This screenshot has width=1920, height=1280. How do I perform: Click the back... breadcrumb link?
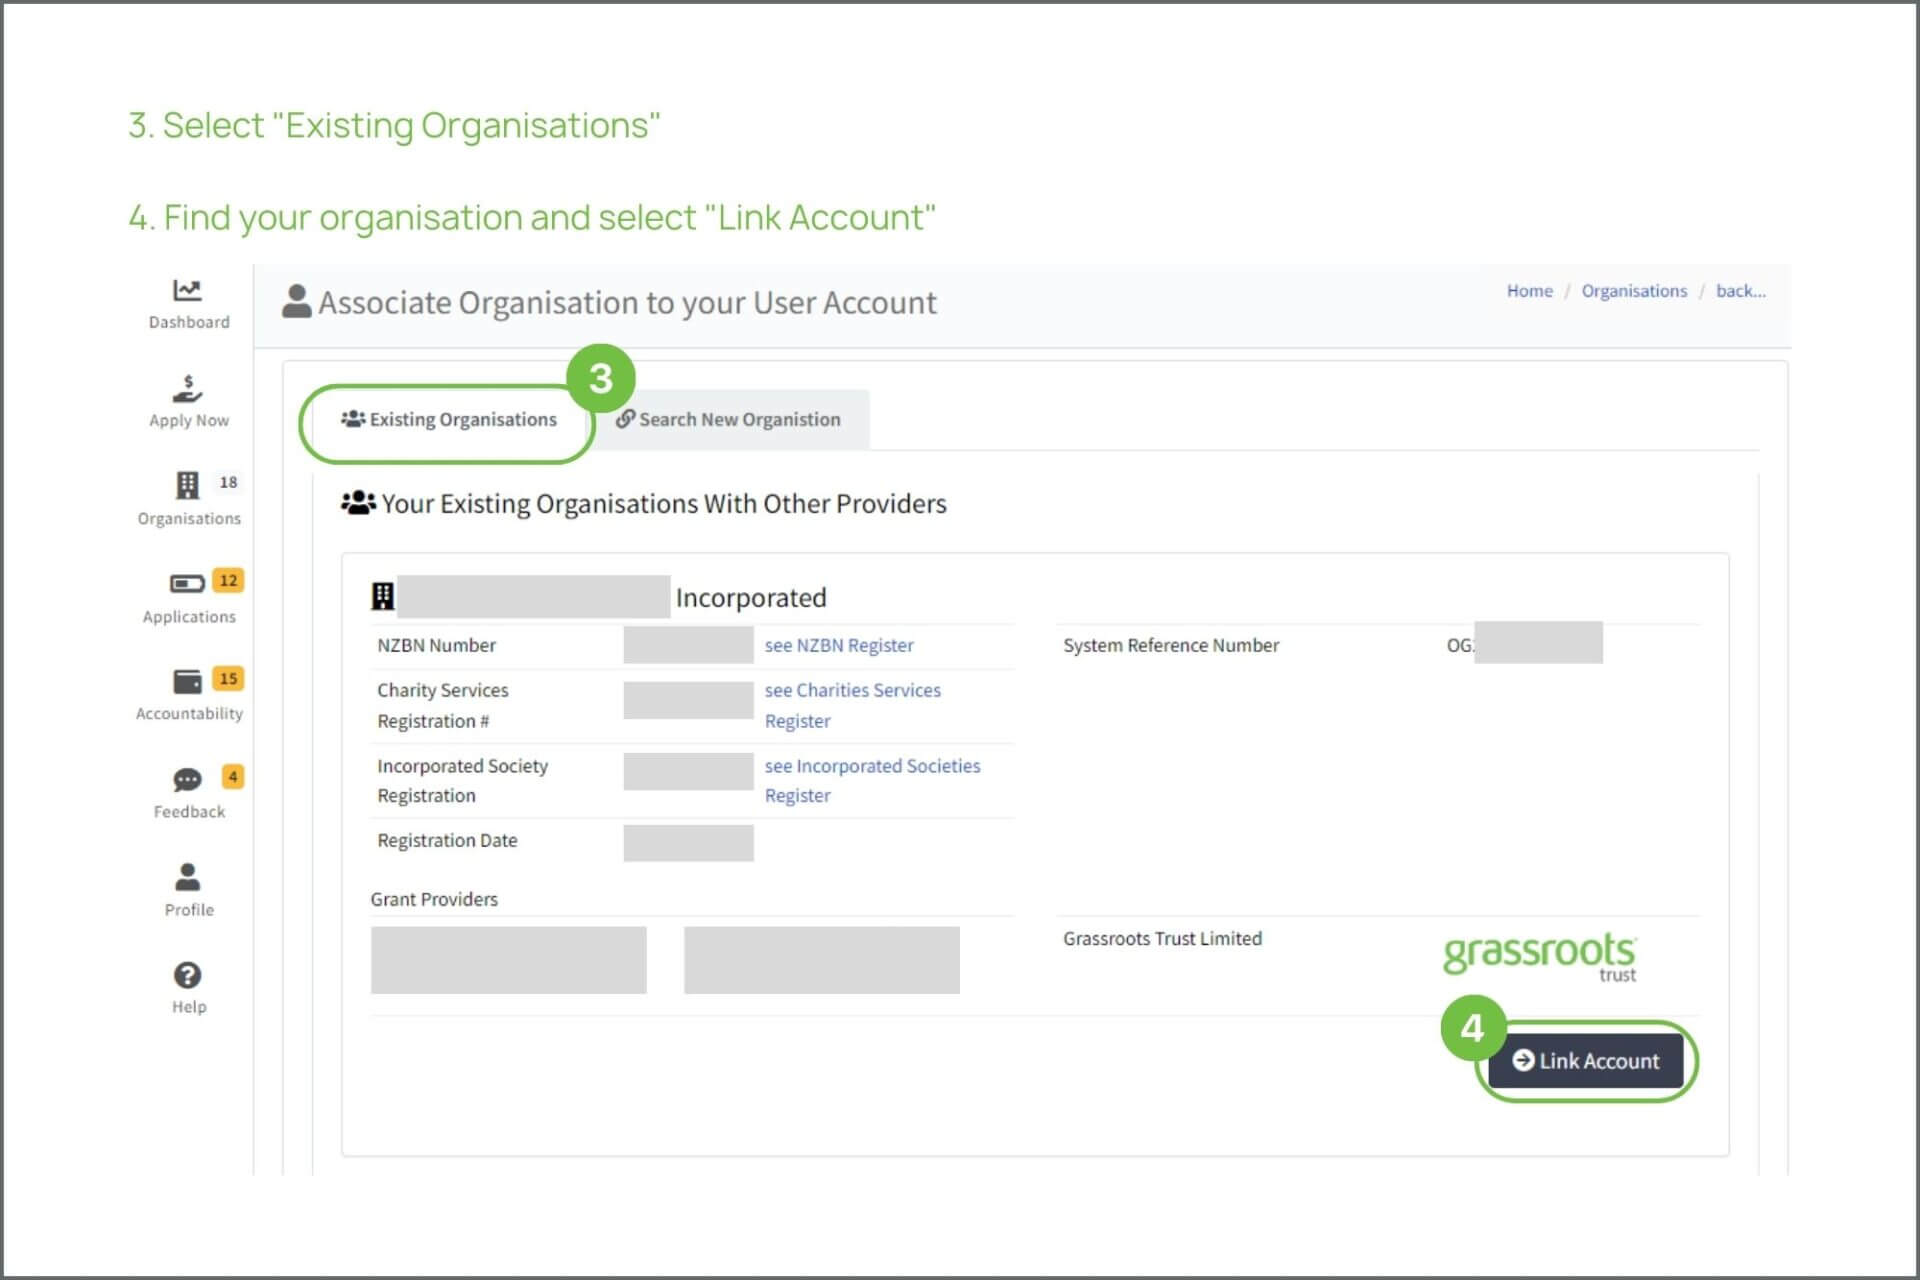coord(1740,291)
